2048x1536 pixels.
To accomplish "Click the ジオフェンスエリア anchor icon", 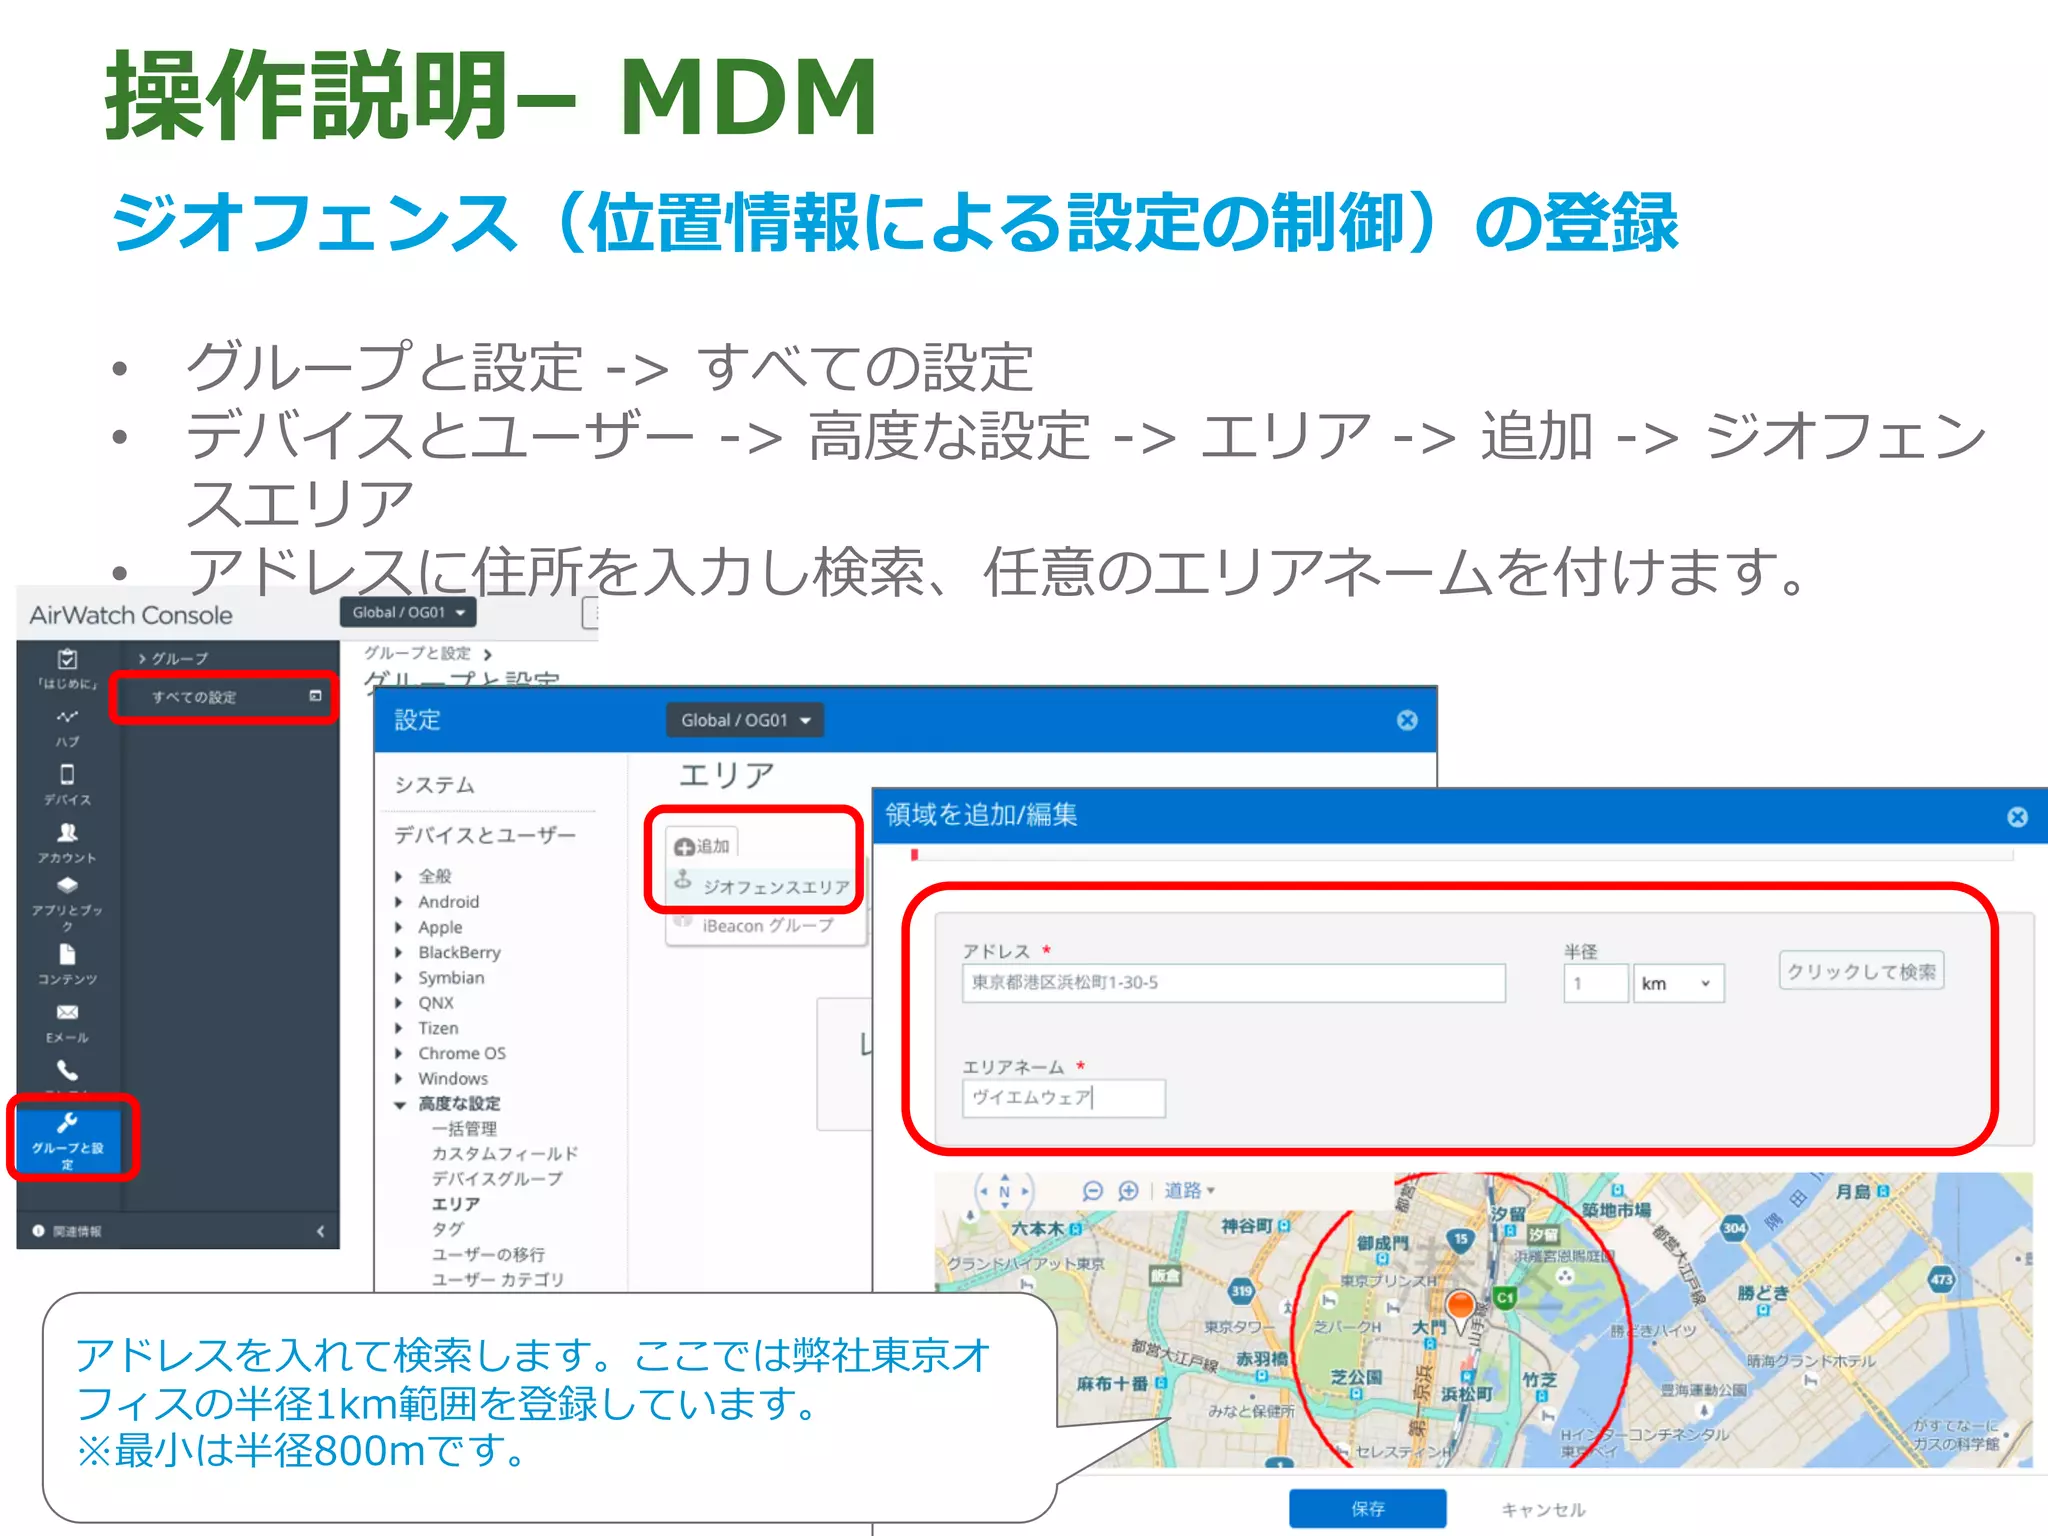I will [683, 880].
